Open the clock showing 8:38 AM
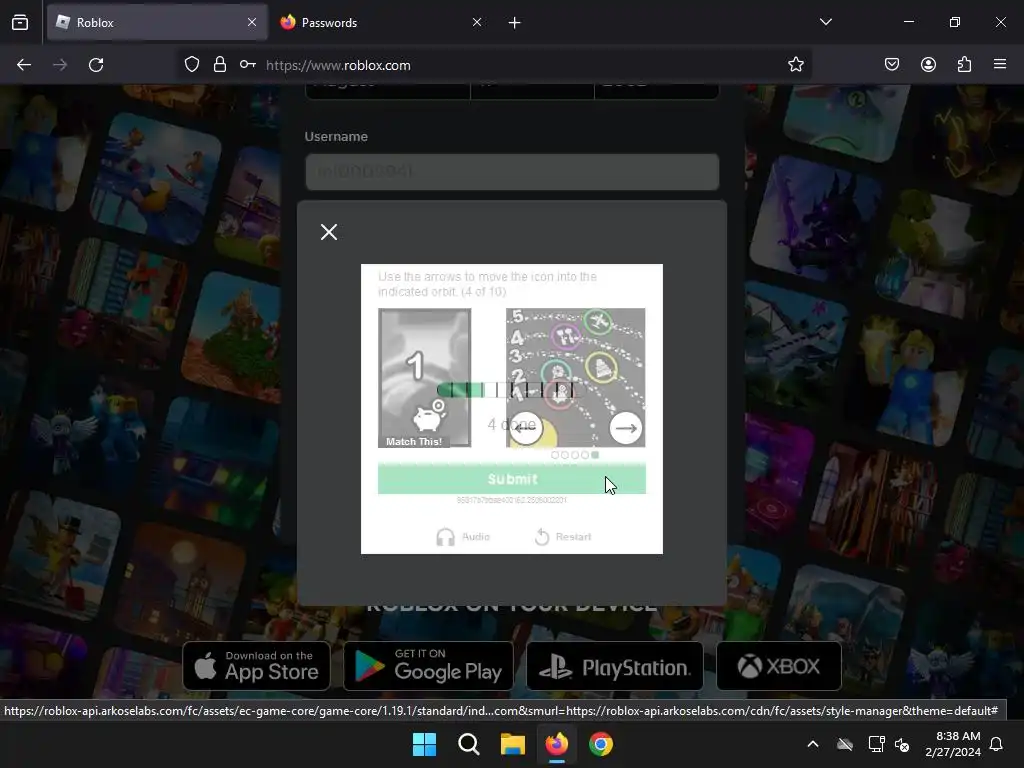 click(x=953, y=744)
